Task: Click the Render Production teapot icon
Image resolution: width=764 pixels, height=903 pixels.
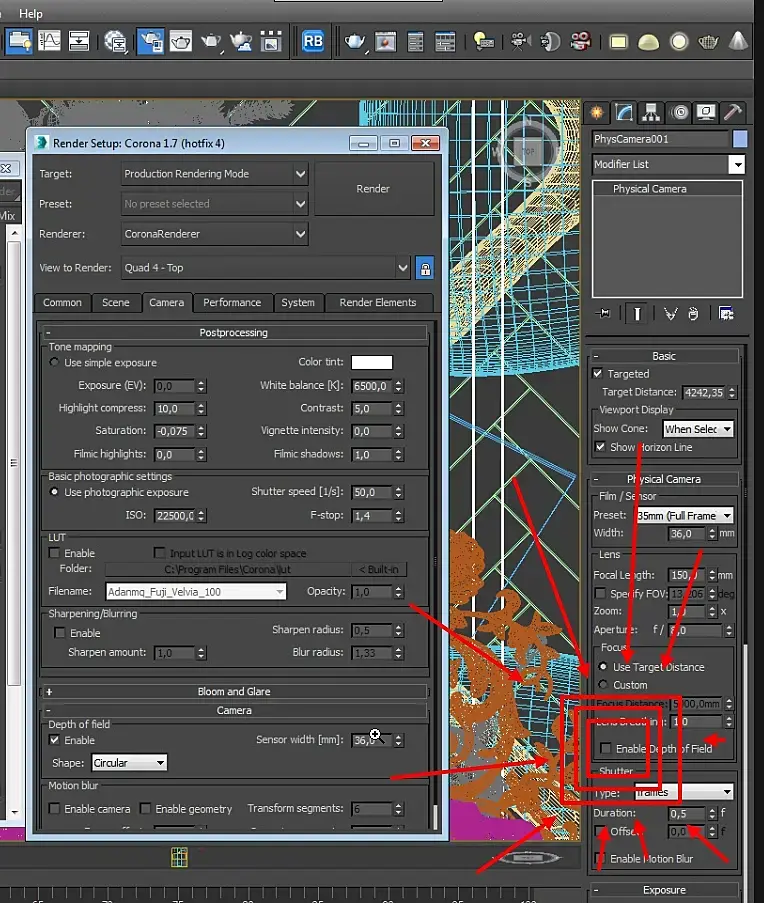Action: click(211, 41)
